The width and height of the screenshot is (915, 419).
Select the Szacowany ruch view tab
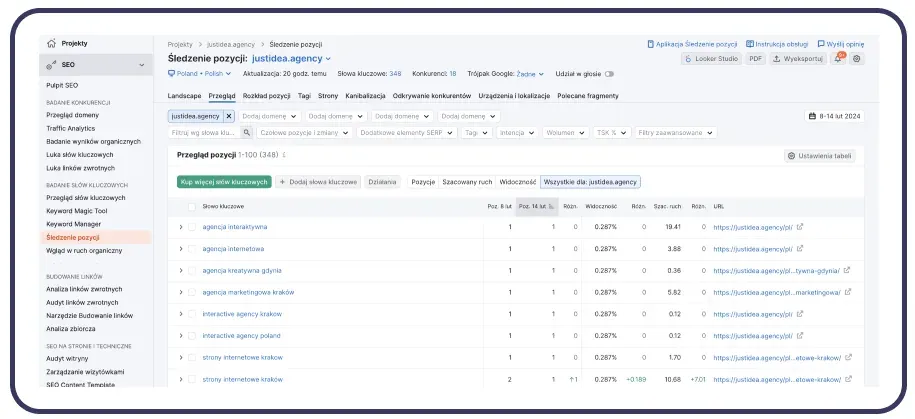click(467, 182)
